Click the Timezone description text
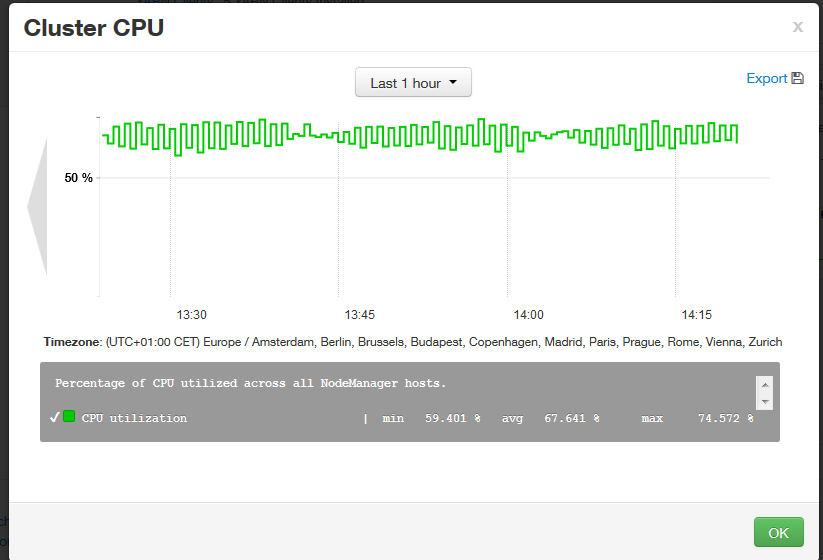 pos(413,342)
